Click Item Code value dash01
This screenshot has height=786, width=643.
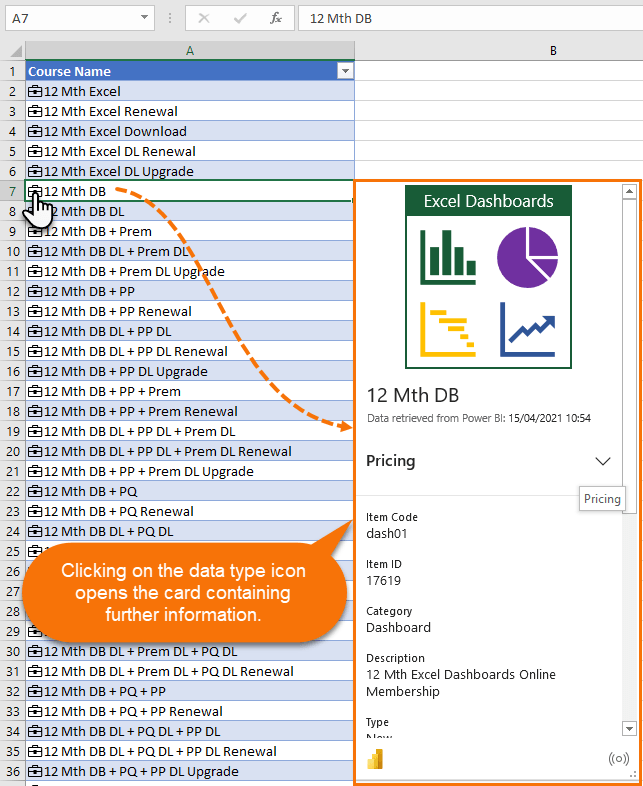(386, 534)
